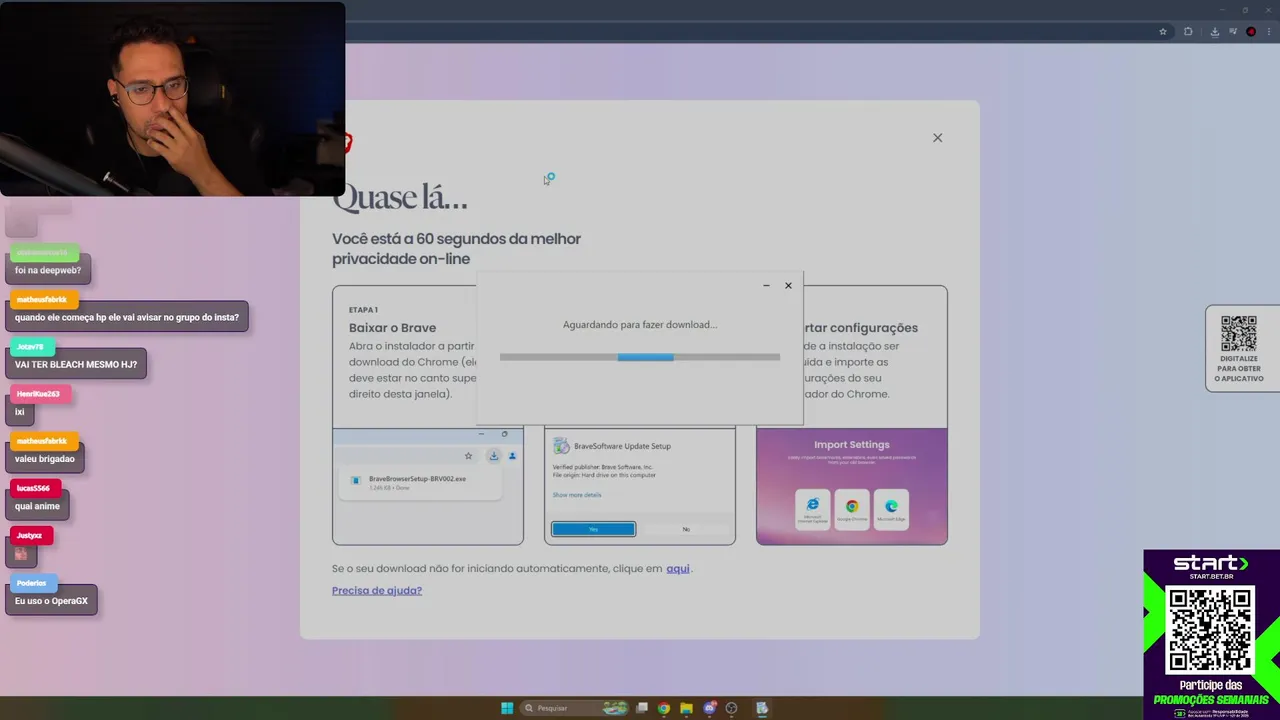
Task: Click the start.bet.br QR code banner
Action: tap(1211, 631)
